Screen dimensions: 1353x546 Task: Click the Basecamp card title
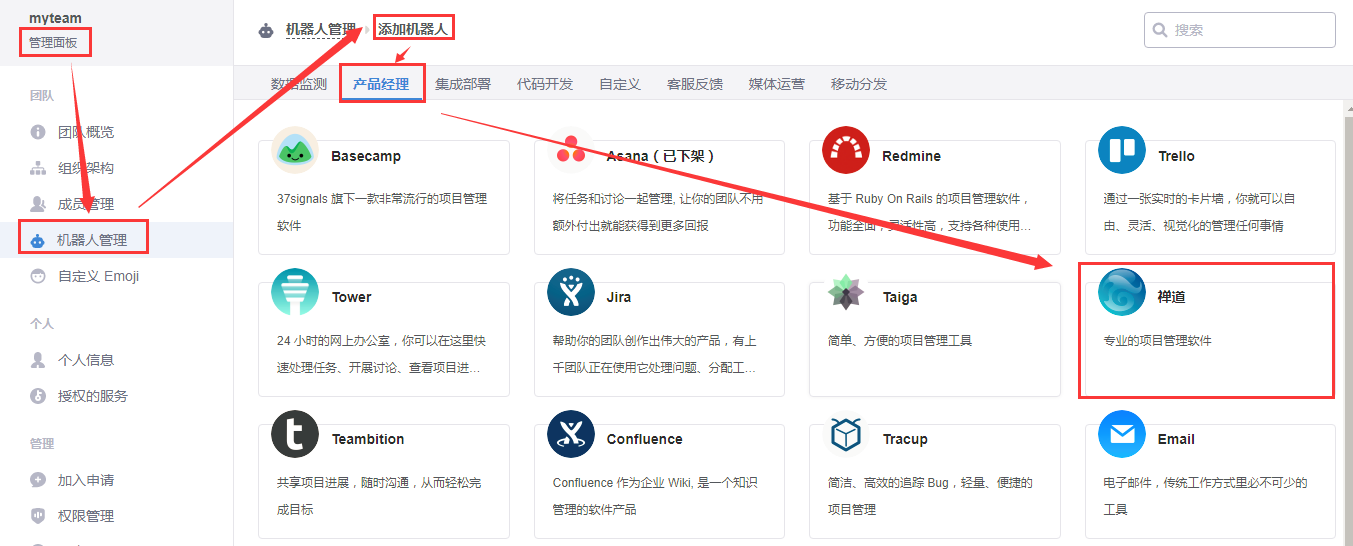pos(366,156)
